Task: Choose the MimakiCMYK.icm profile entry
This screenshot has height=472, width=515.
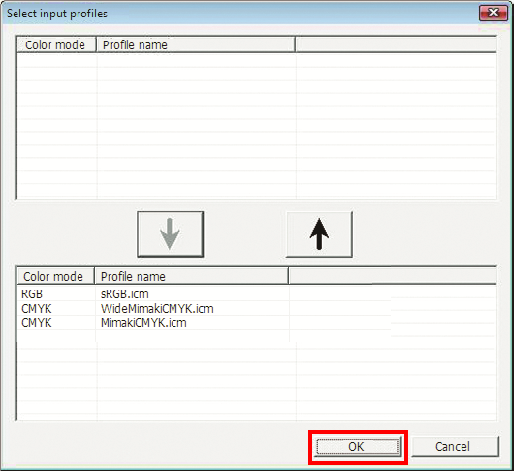Action: (x=144, y=323)
